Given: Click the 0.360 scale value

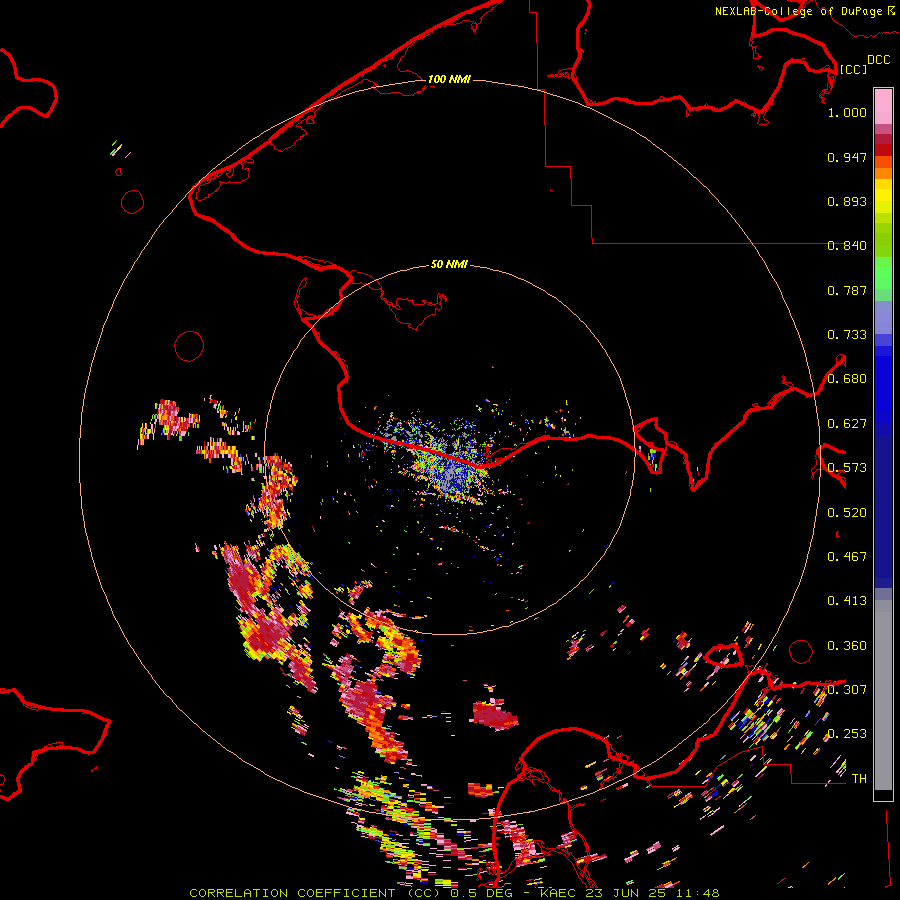Looking at the screenshot, I should click(847, 646).
